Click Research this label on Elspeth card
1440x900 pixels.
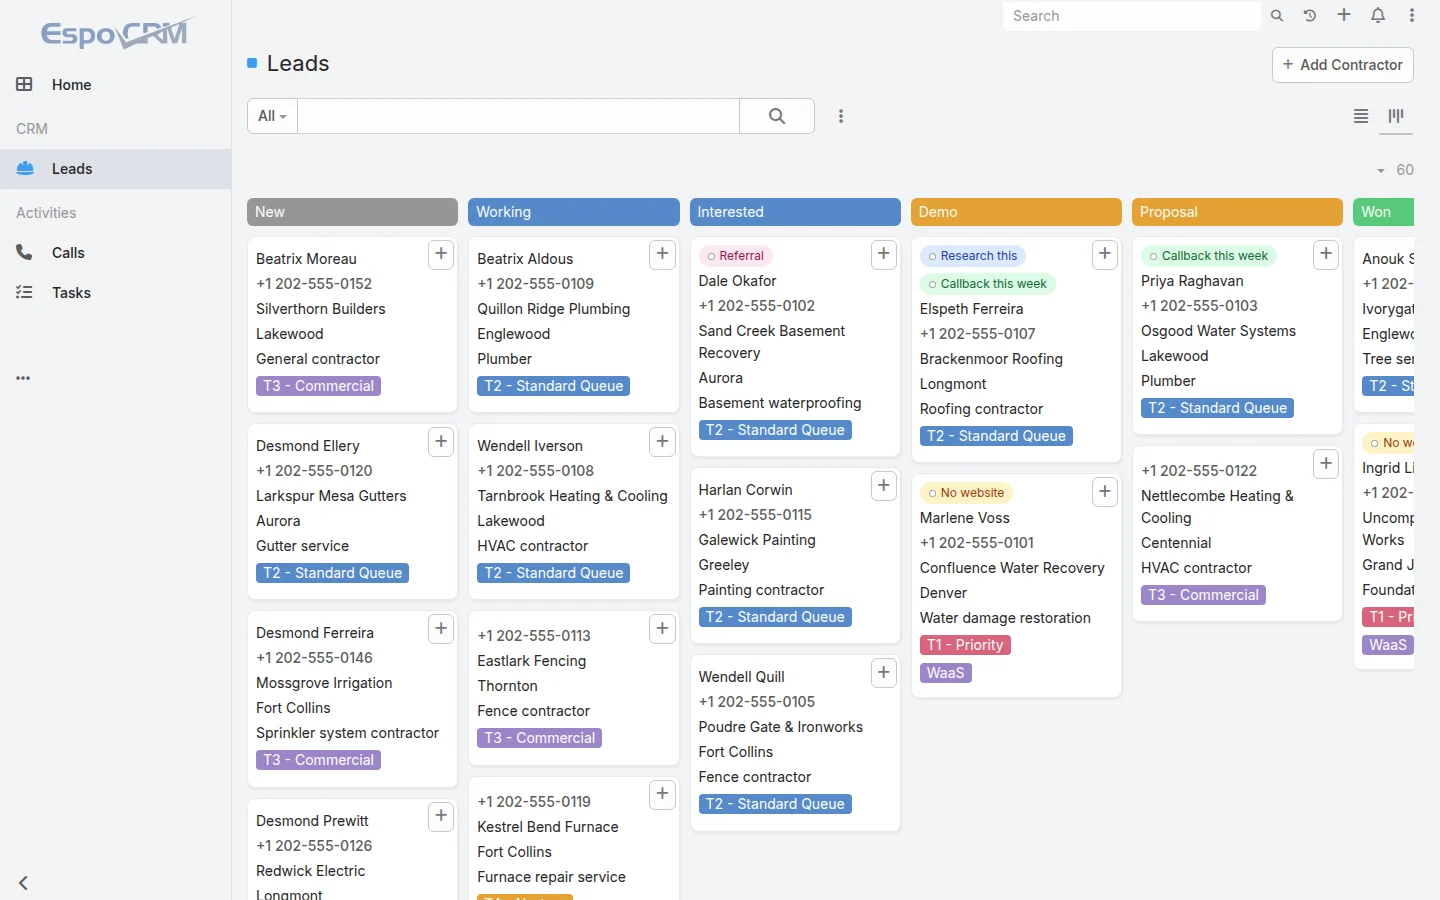click(972, 256)
